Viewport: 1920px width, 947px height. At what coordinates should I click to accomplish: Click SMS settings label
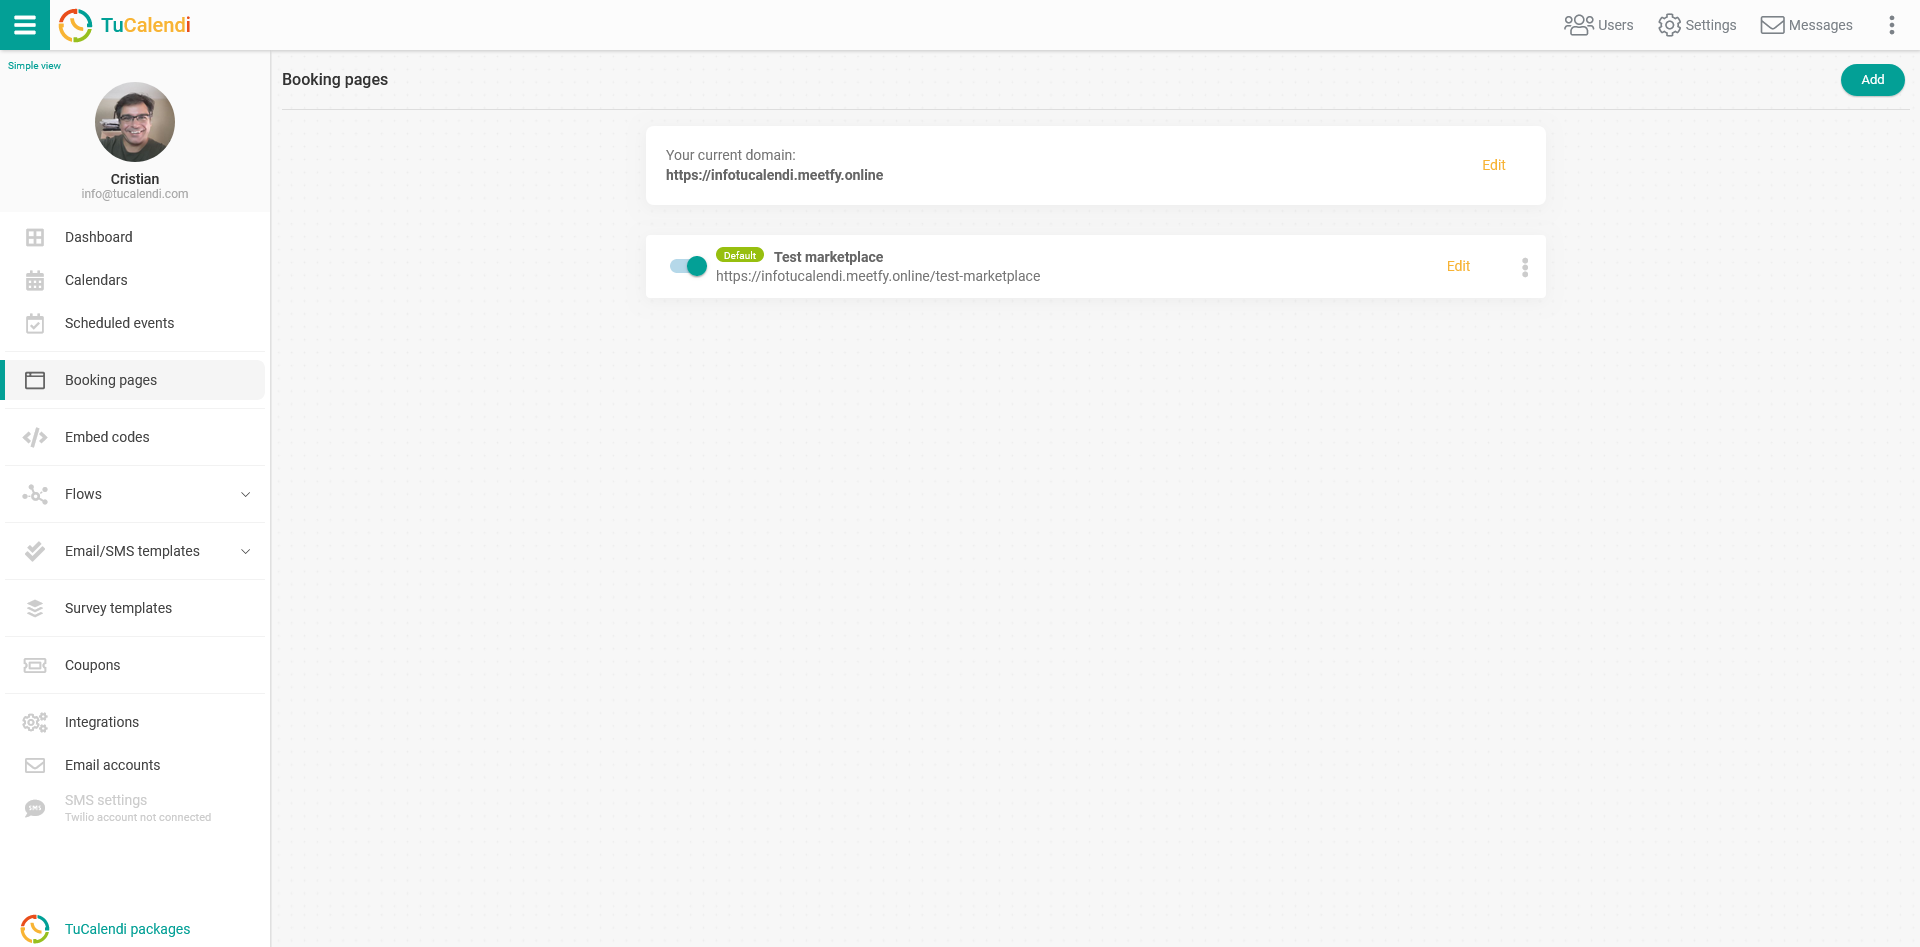(x=106, y=800)
